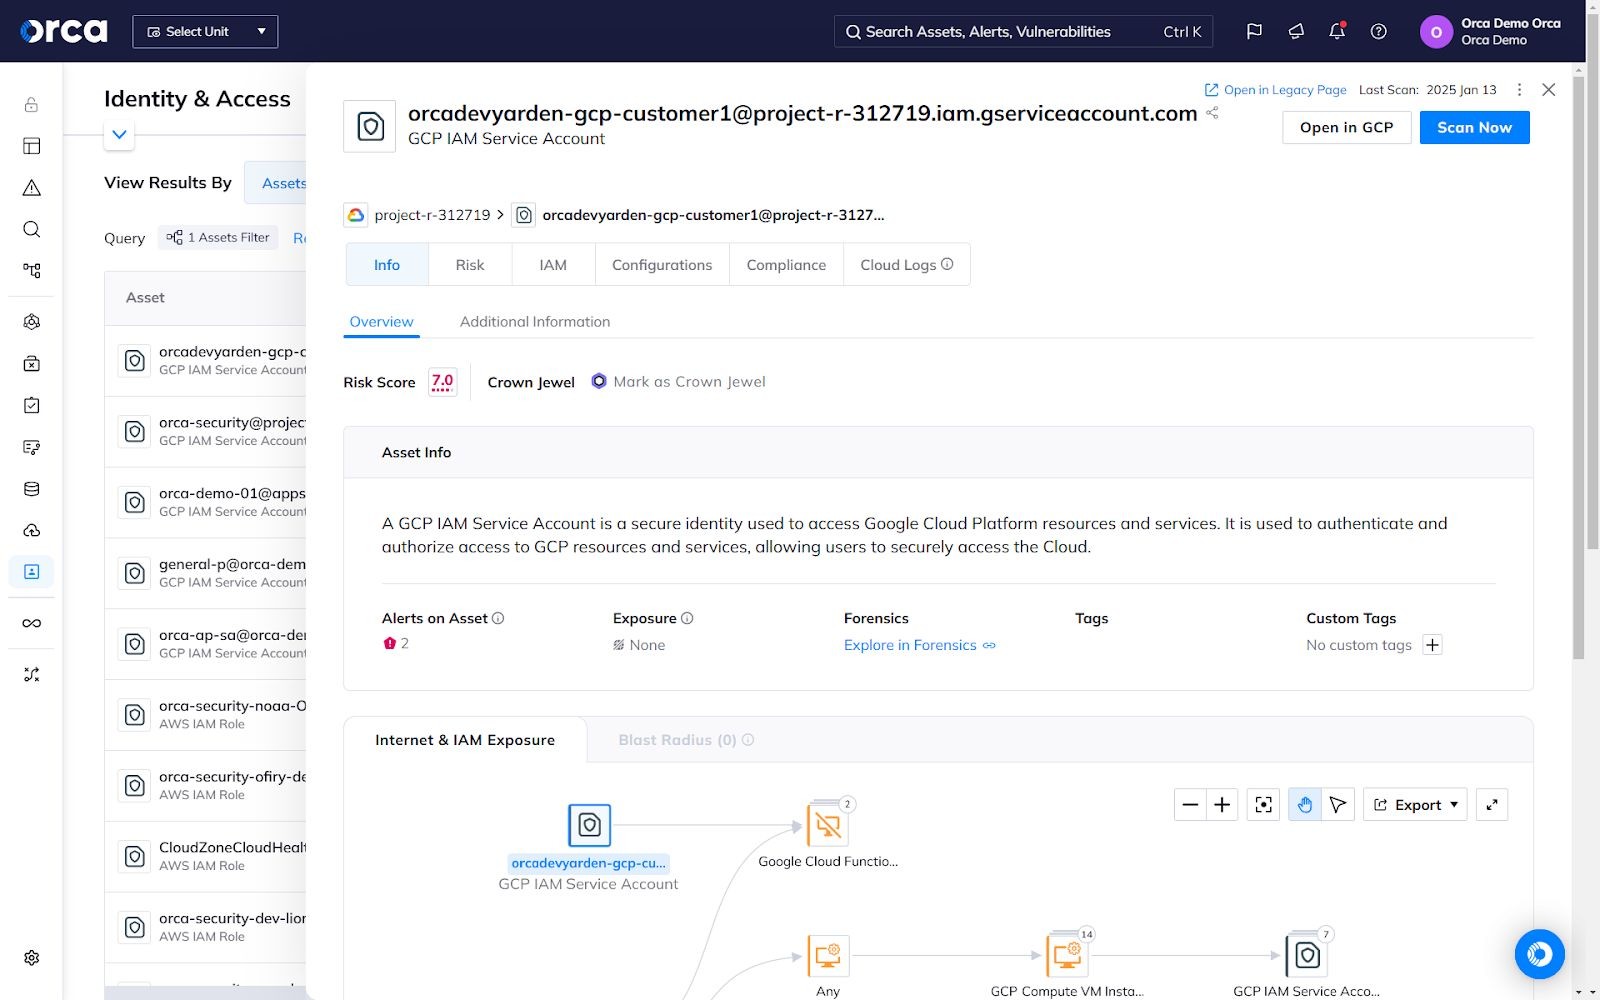Open the Select Unit dropdown
Screen dimensions: 1600x1000
coord(205,31)
